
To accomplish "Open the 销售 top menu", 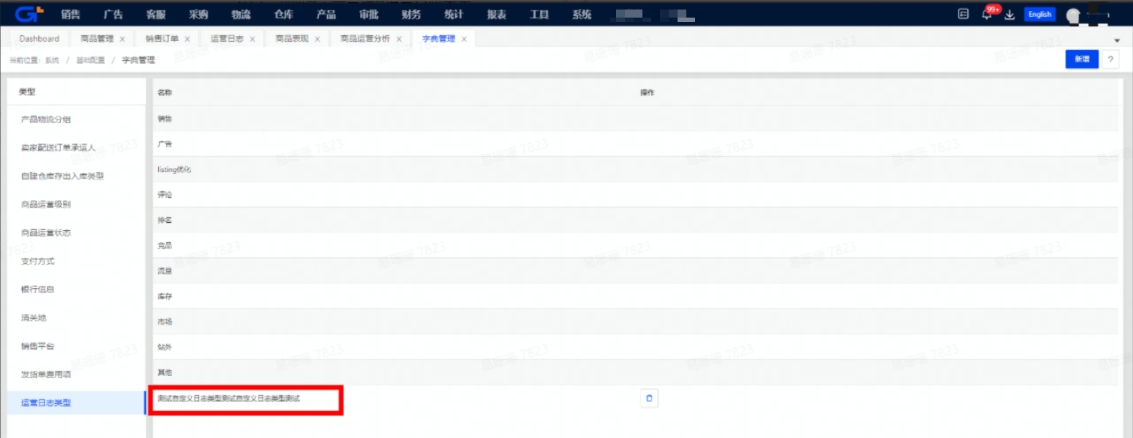I will pyautogui.click(x=70, y=14).
